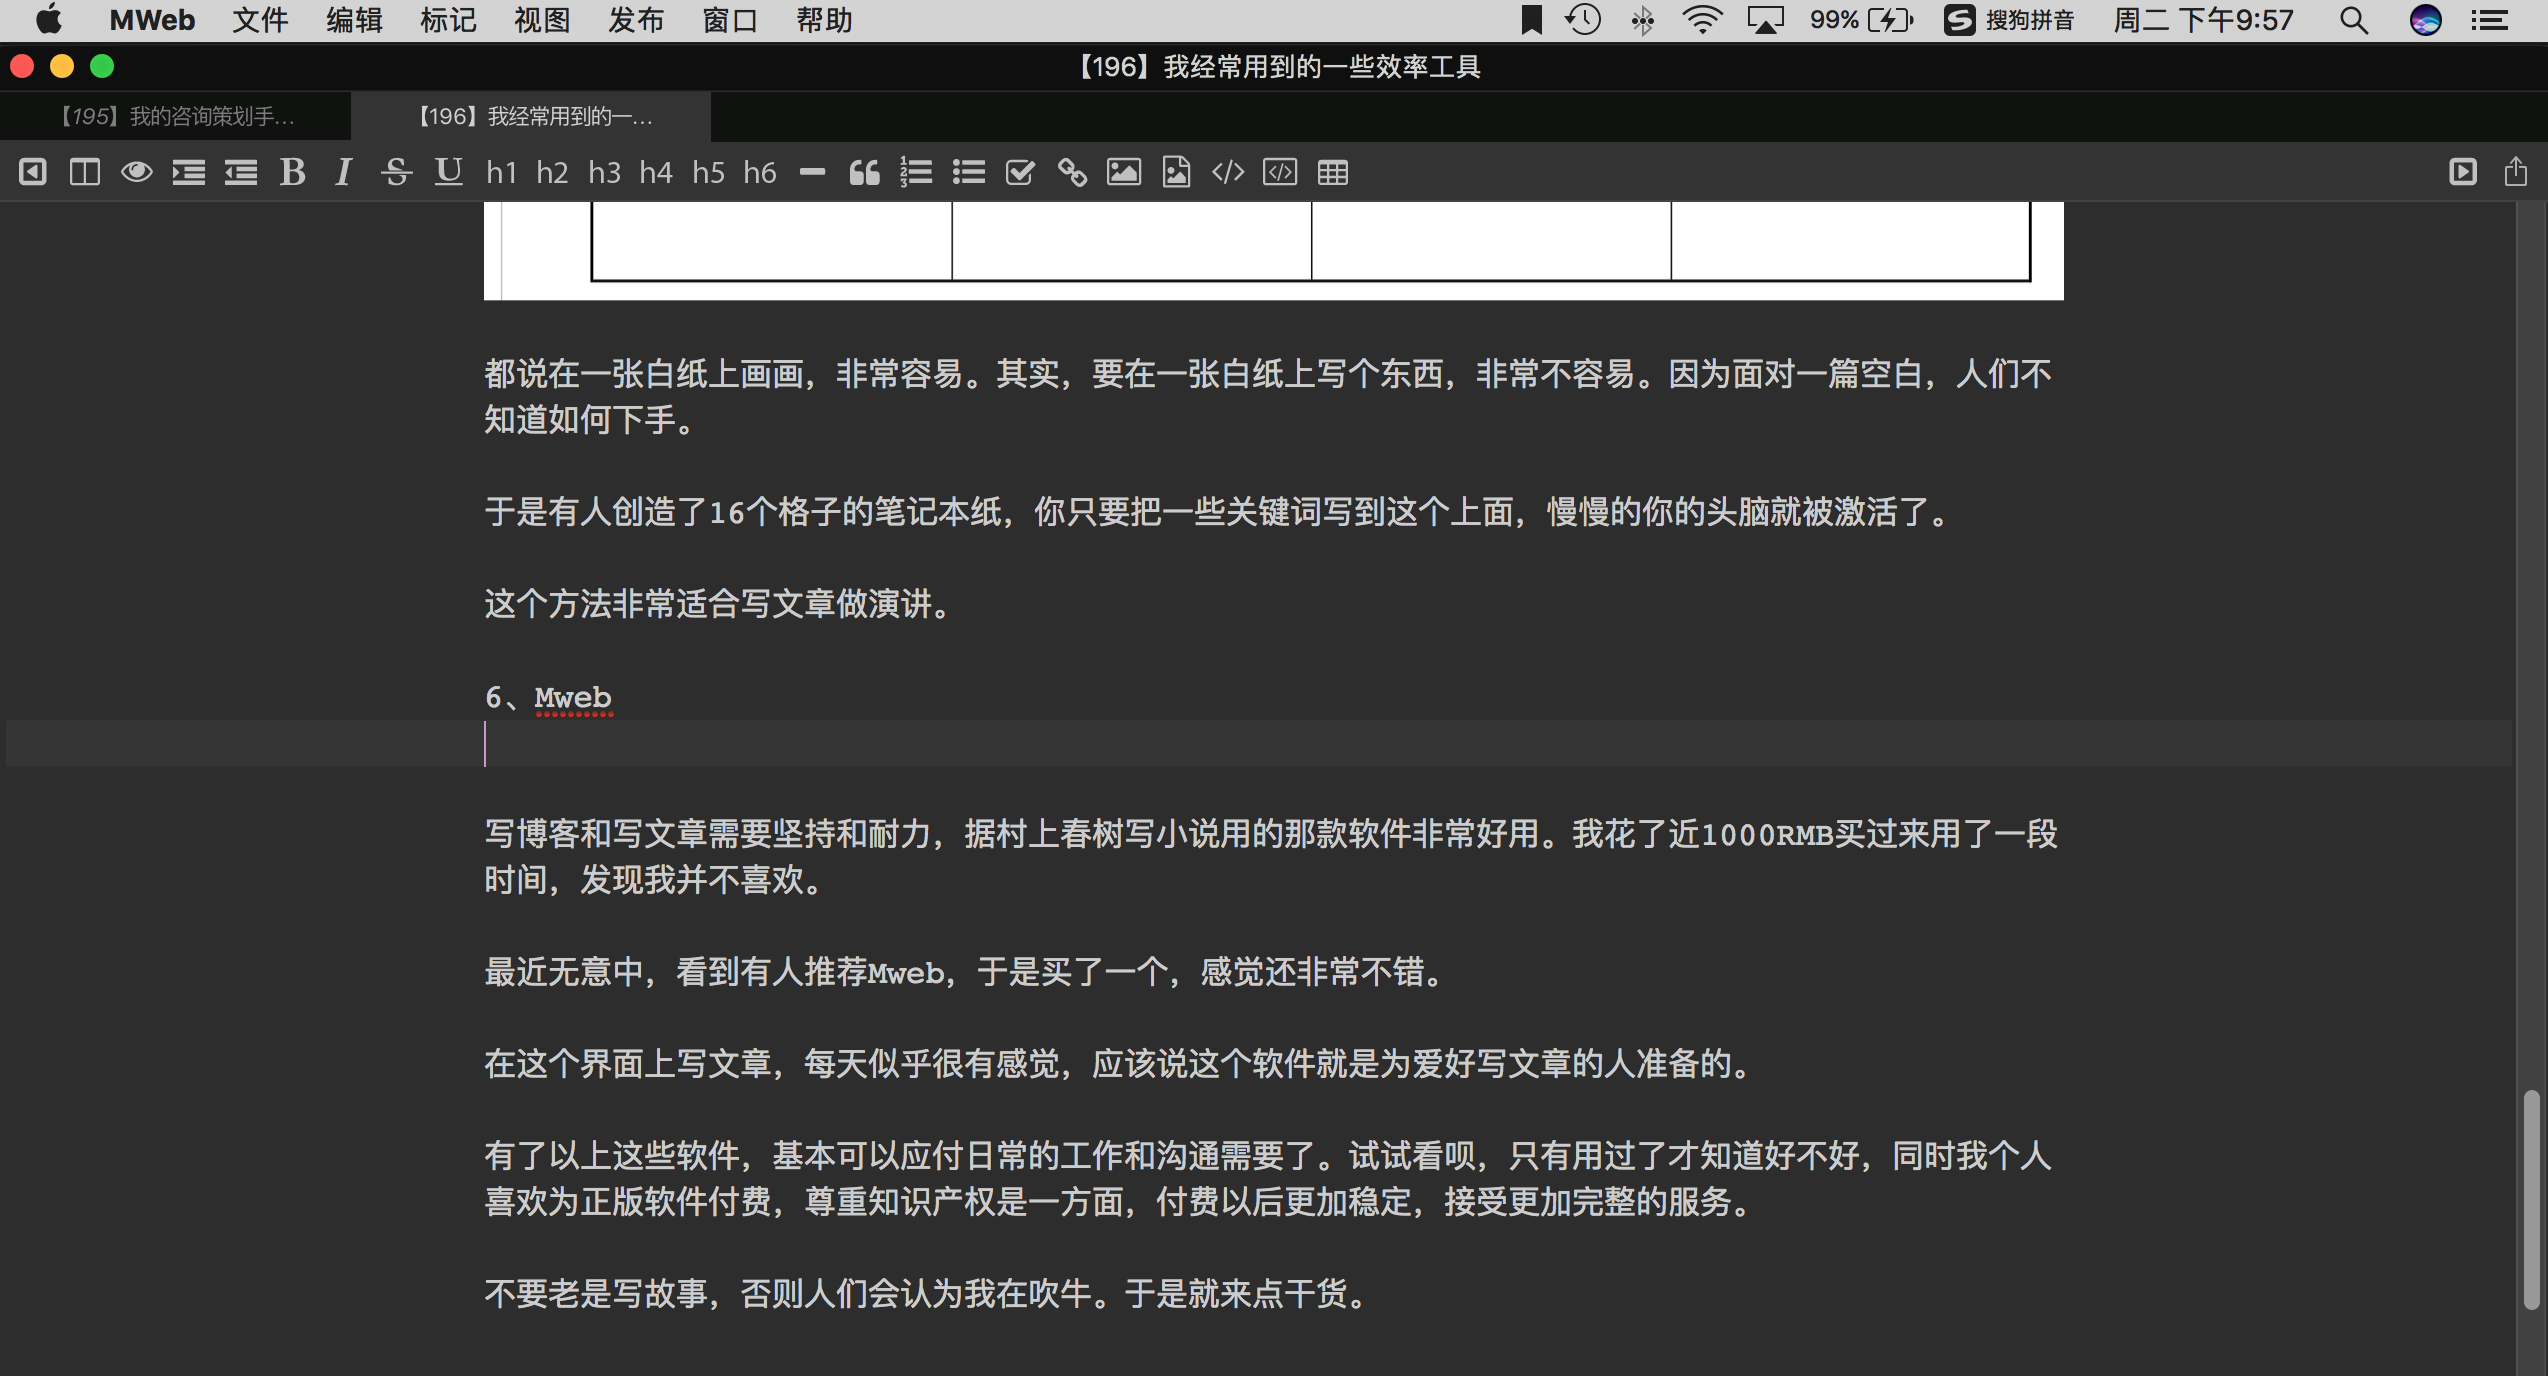This screenshot has height=1376, width=2548.
Task: Insert a blockquote
Action: coord(864,172)
